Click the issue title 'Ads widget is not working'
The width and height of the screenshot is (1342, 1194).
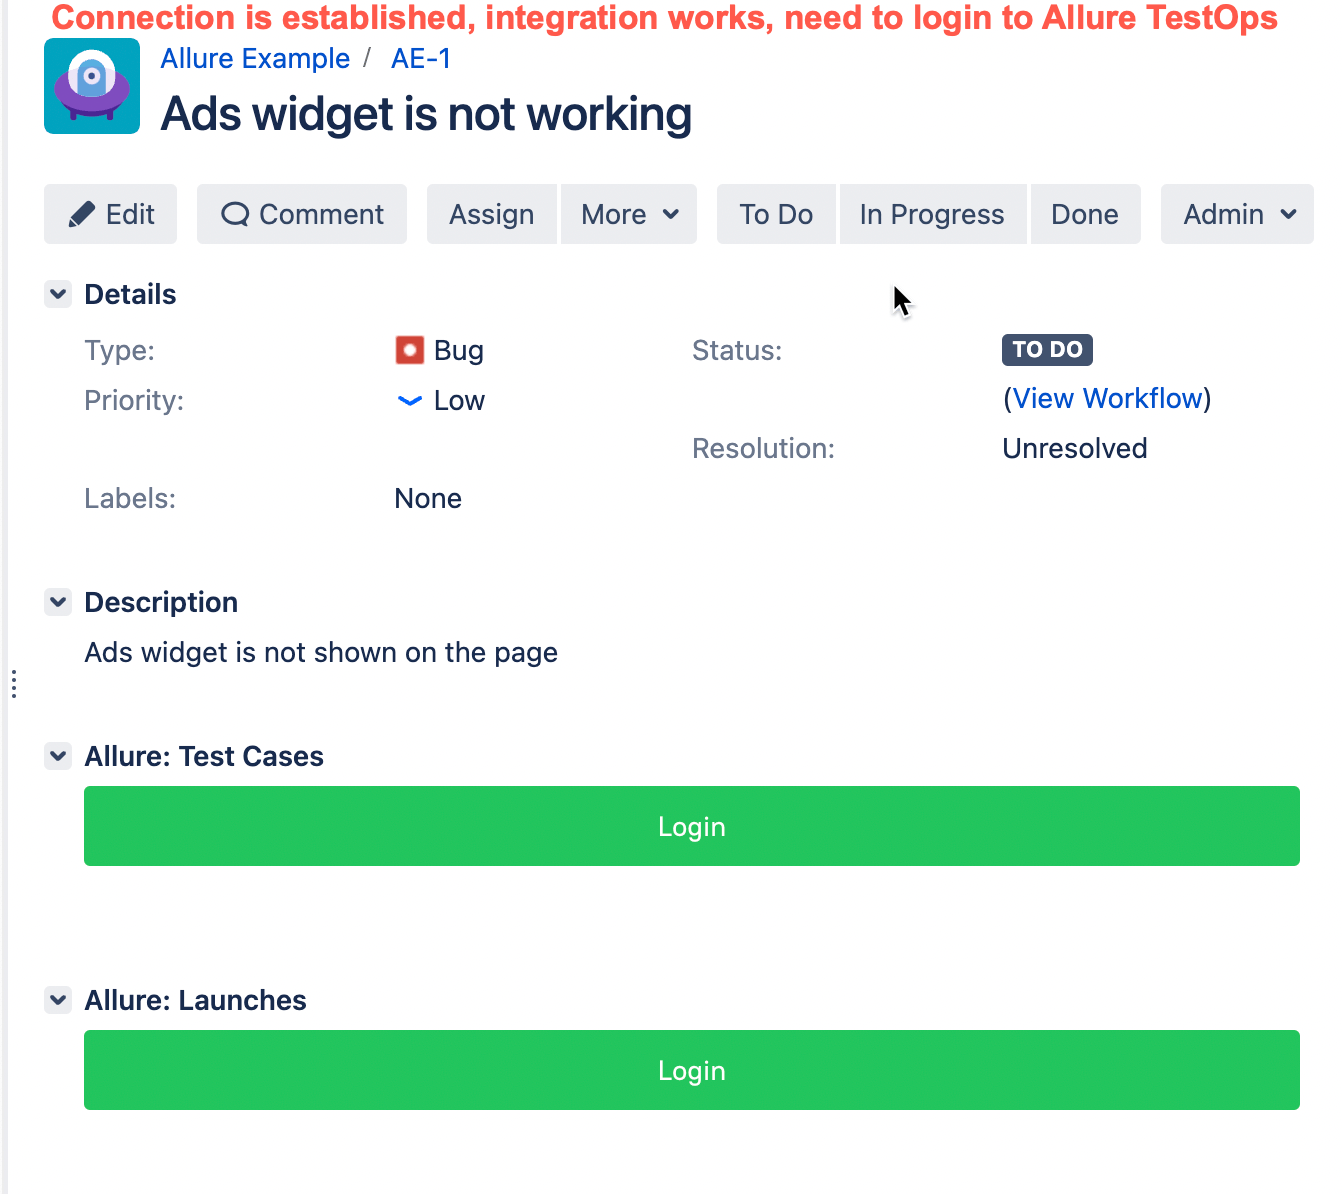[x=426, y=114]
